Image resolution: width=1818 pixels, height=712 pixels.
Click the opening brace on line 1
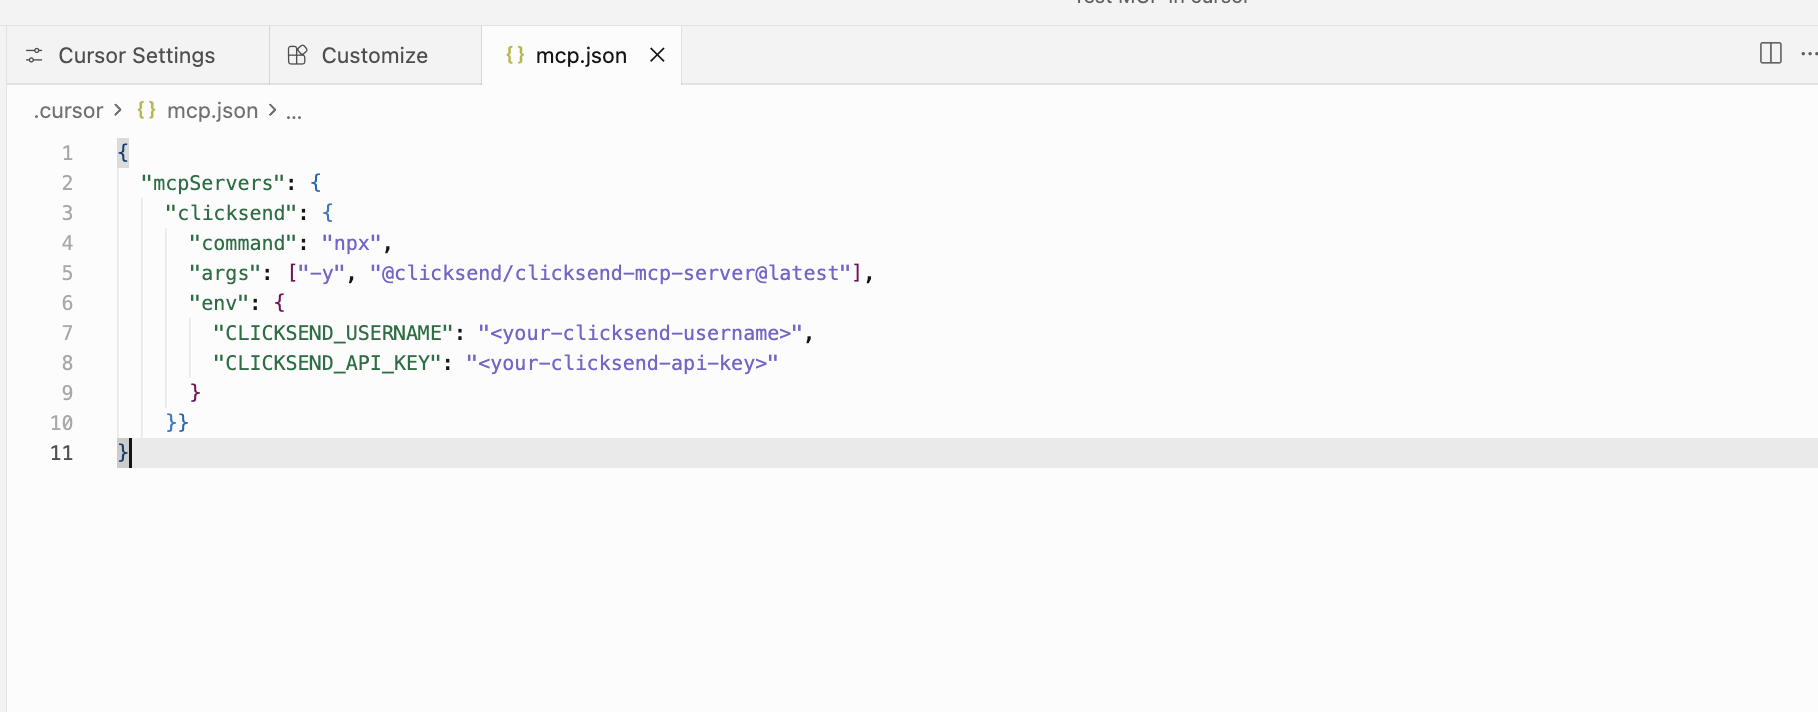123,153
